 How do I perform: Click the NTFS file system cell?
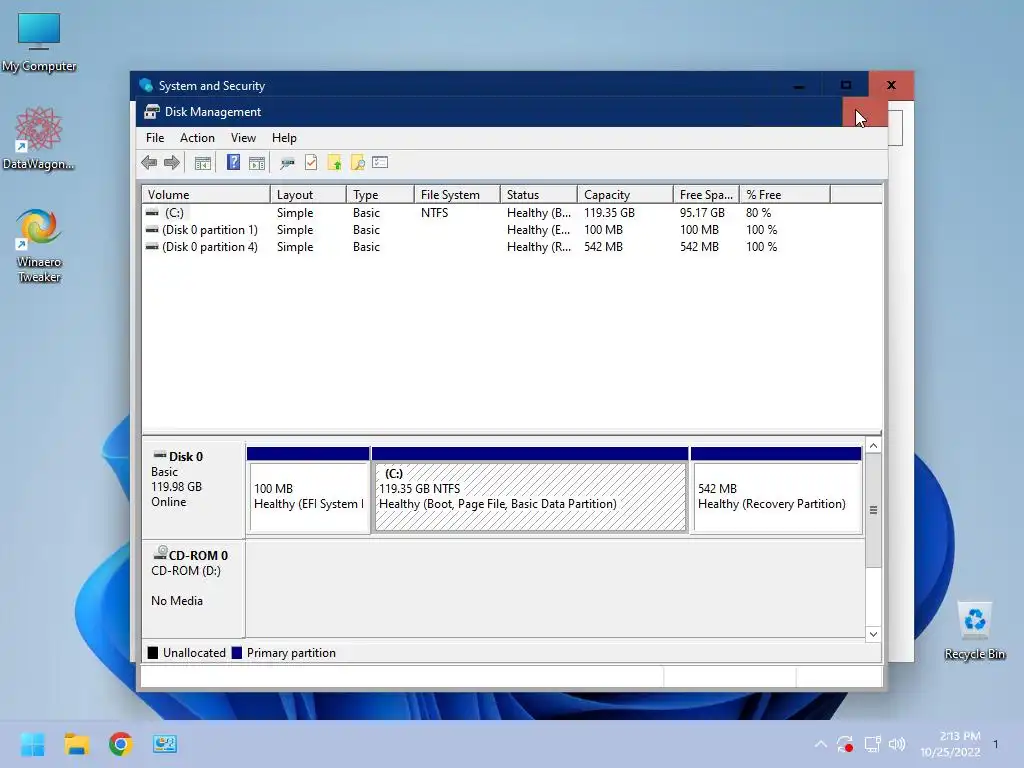434,213
